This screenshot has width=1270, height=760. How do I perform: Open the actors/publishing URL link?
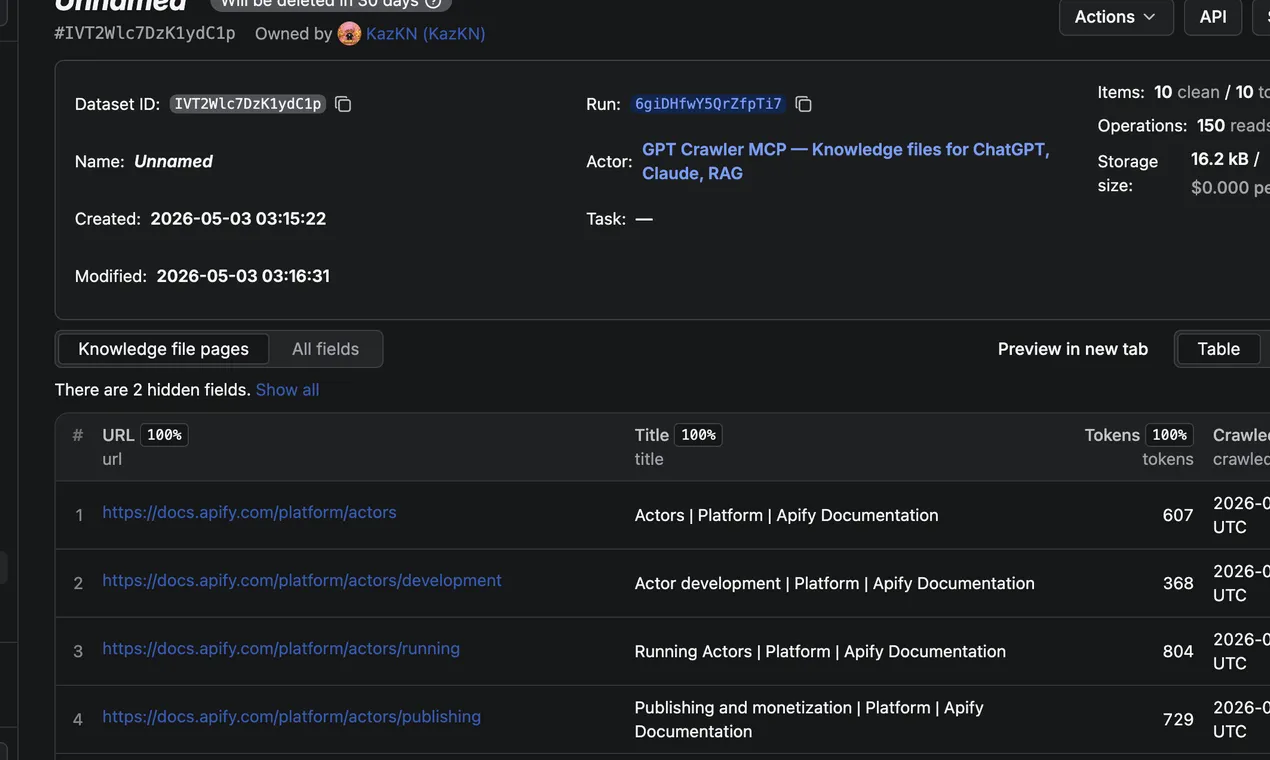(x=291, y=716)
